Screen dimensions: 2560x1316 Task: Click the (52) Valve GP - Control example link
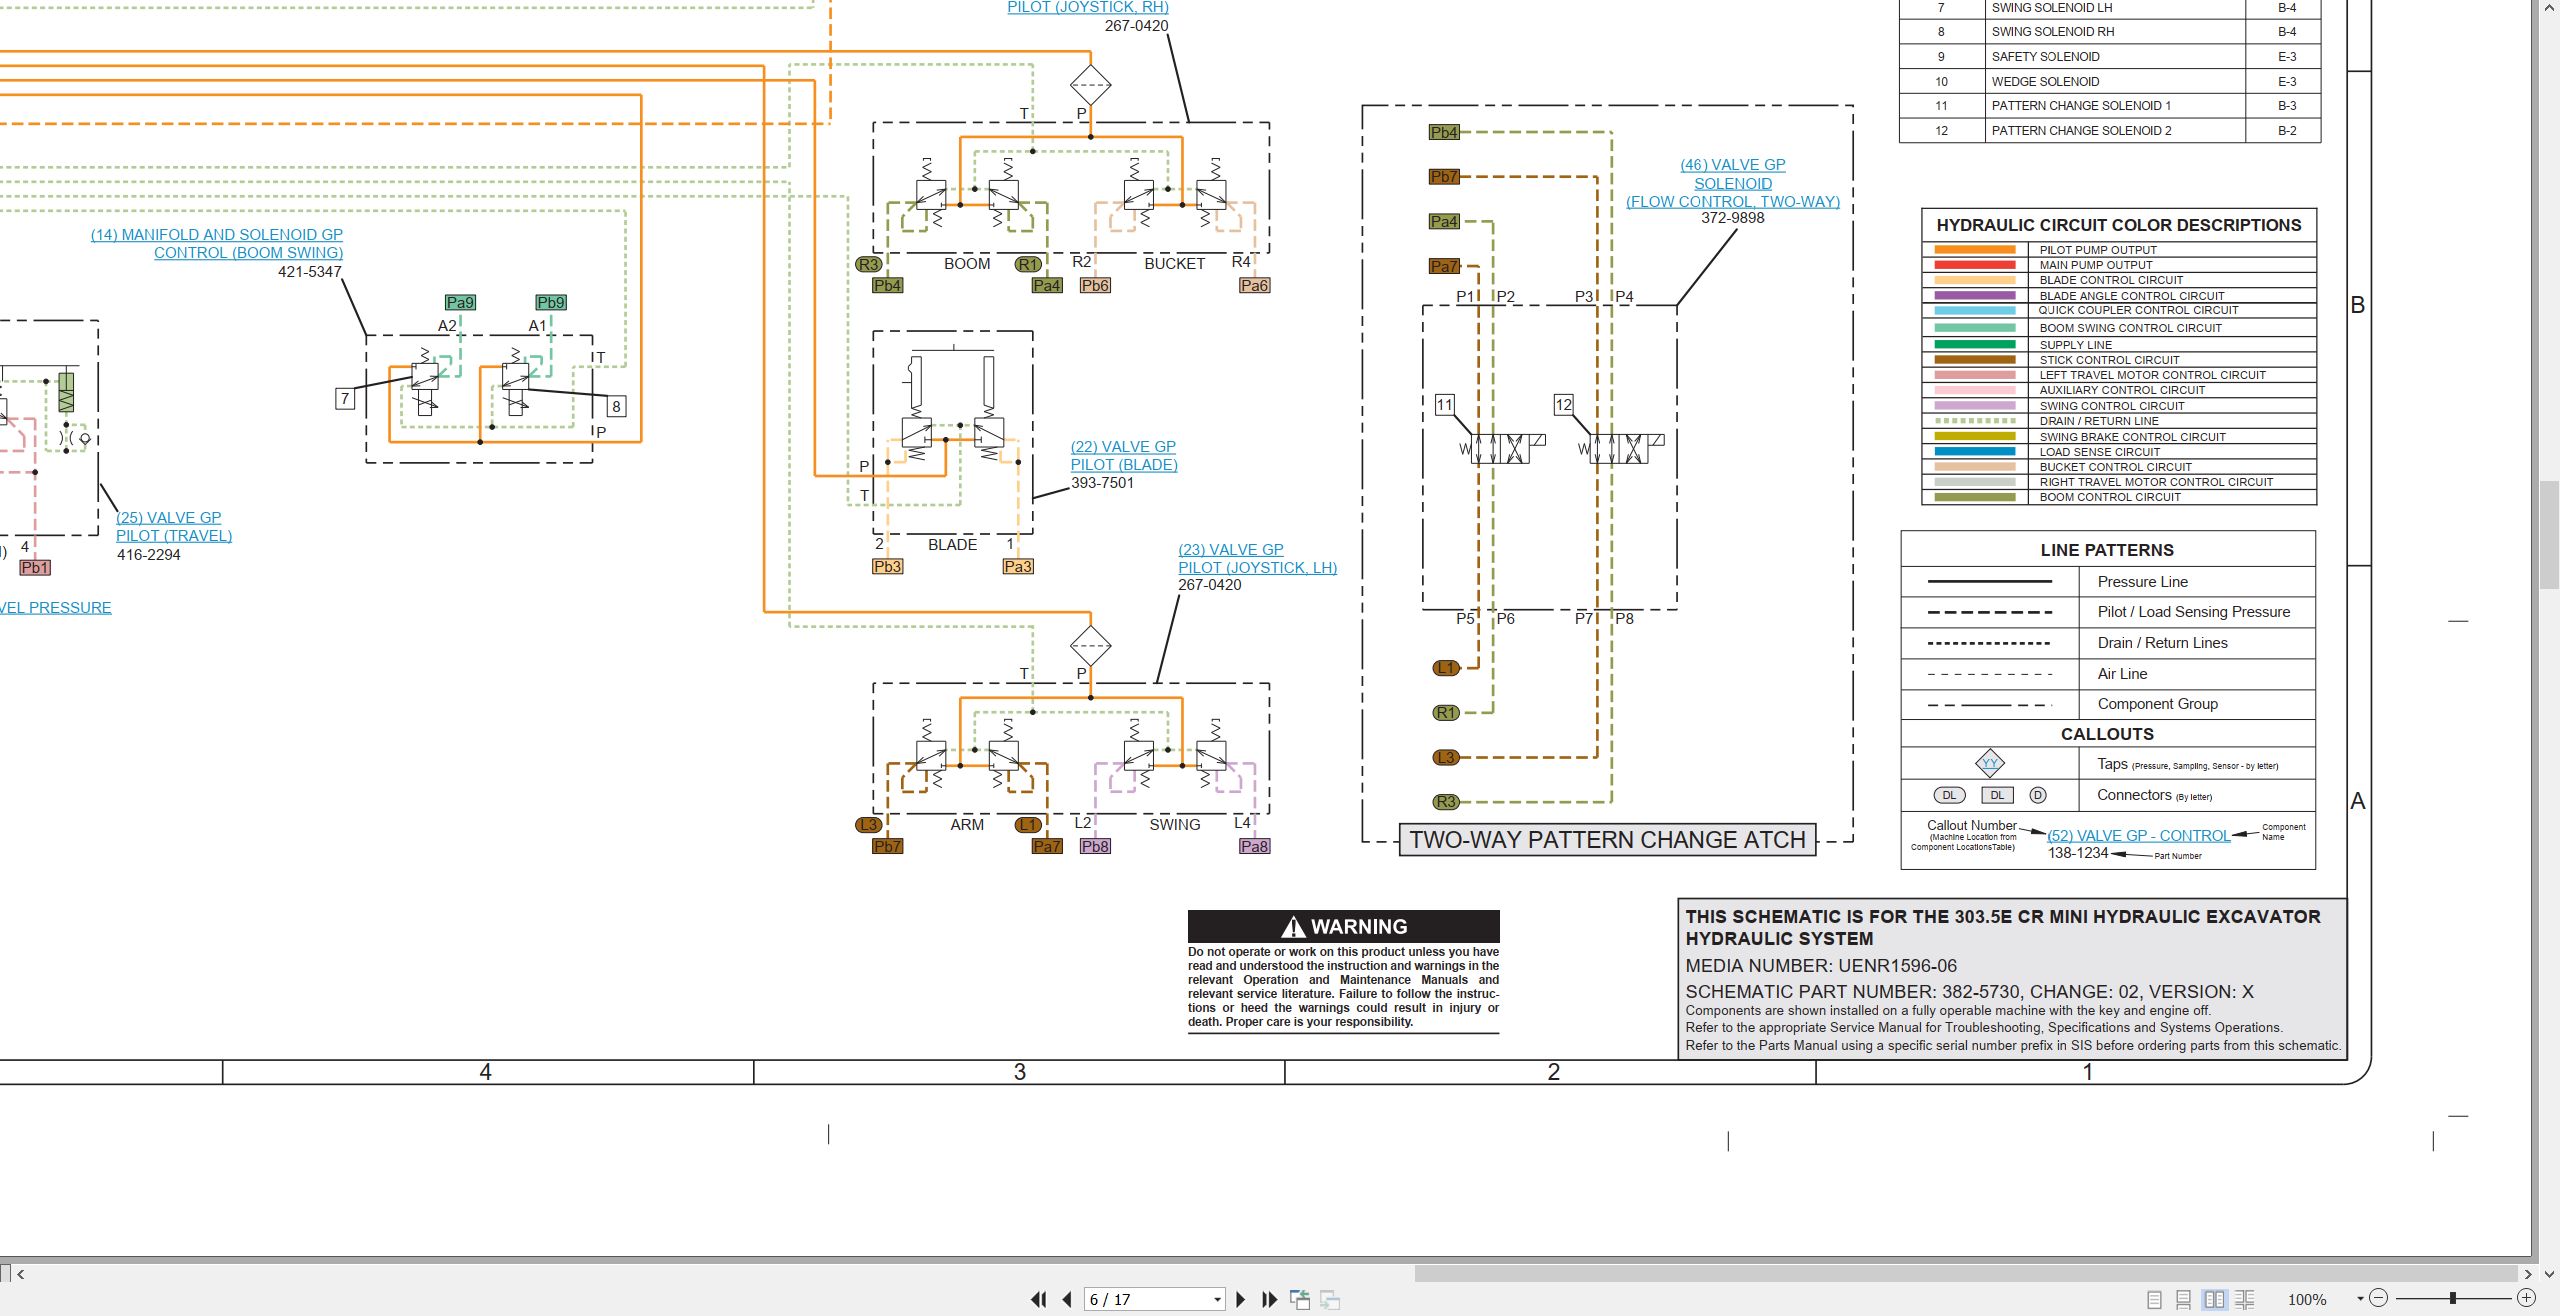2138,835
